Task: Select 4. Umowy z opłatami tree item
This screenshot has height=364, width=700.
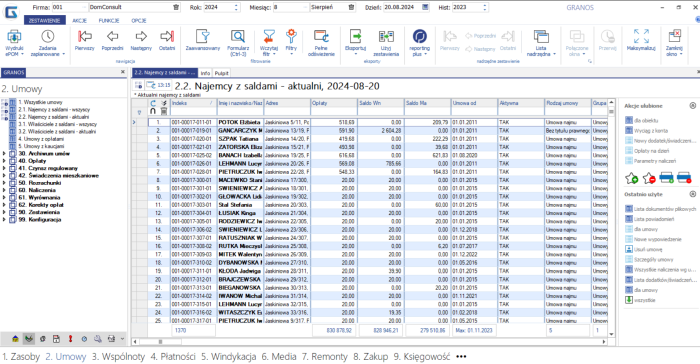Action: tap(41, 139)
